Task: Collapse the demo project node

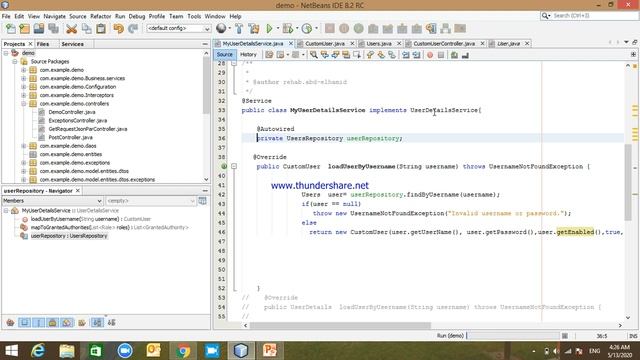Action: pyautogui.click(x=6, y=53)
